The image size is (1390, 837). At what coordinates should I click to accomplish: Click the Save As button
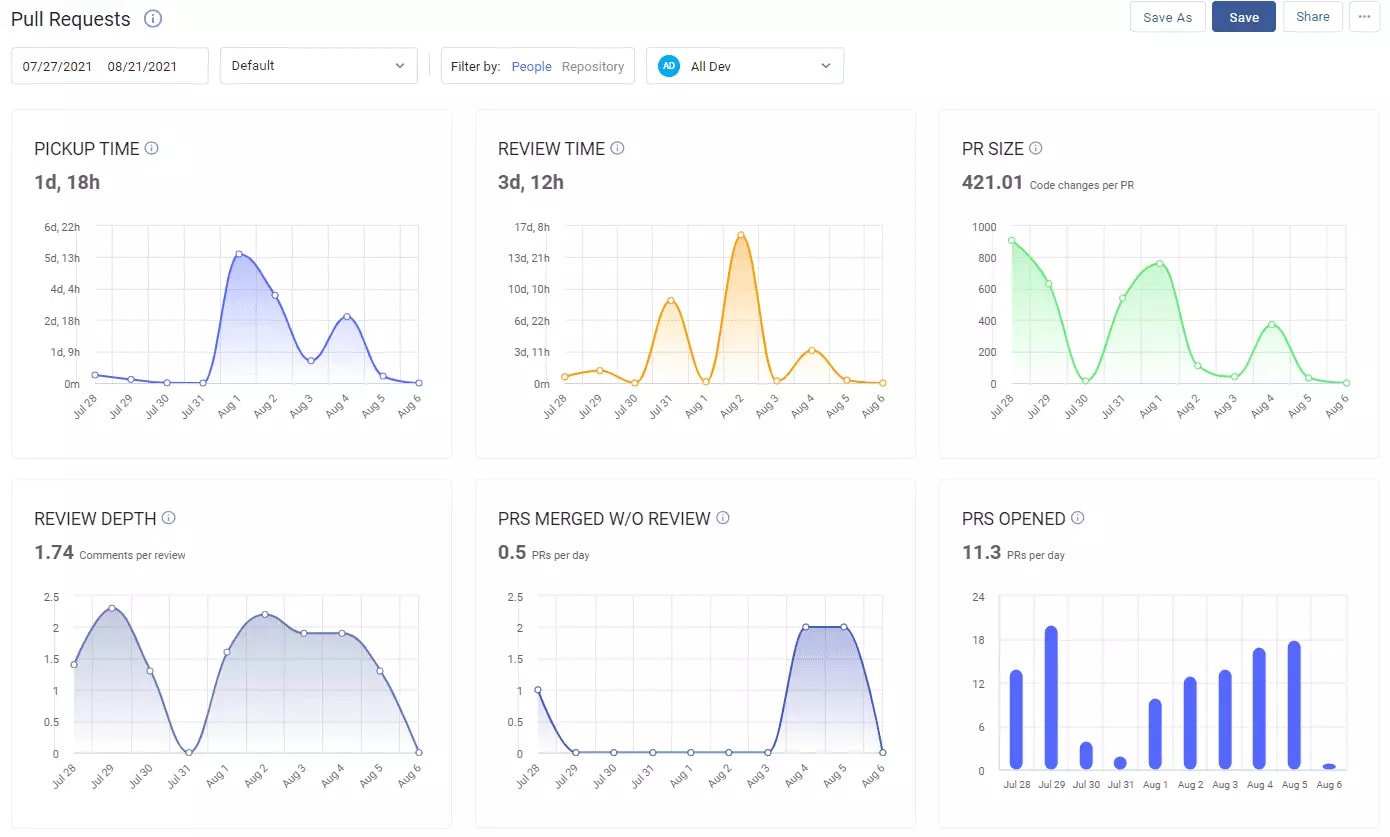coord(1167,16)
